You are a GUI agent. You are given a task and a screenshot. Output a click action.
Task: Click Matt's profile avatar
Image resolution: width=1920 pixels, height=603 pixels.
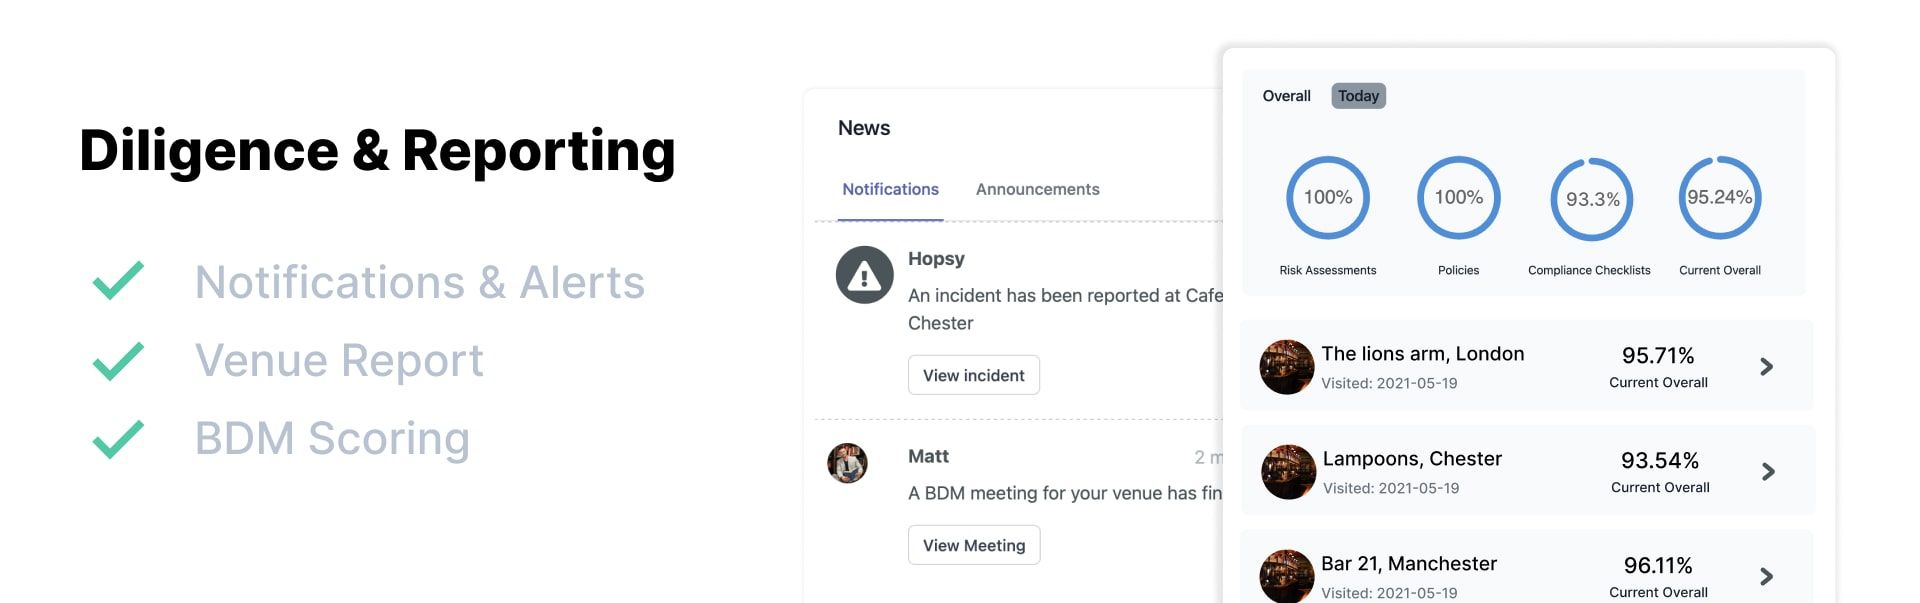coord(847,463)
